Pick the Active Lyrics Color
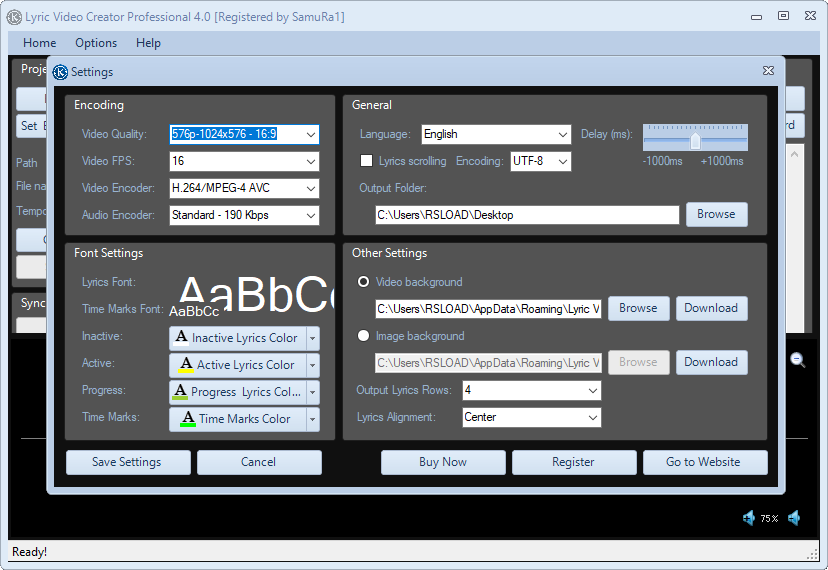Image resolution: width=828 pixels, height=570 pixels. [x=238, y=365]
